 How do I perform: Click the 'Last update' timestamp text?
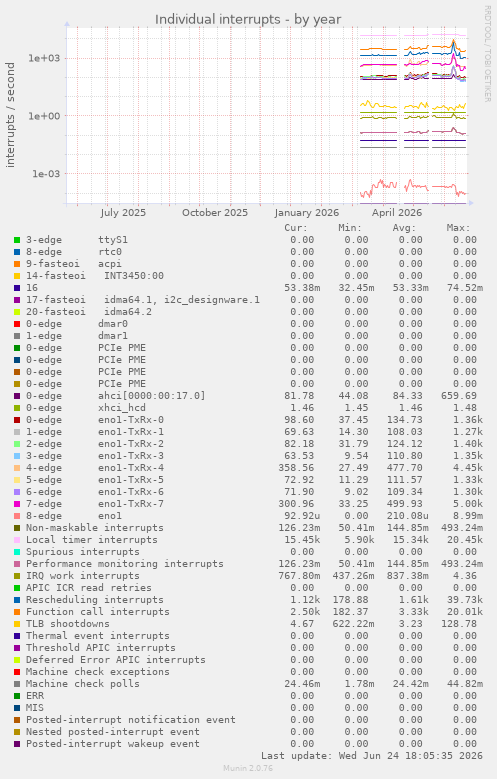click(372, 756)
